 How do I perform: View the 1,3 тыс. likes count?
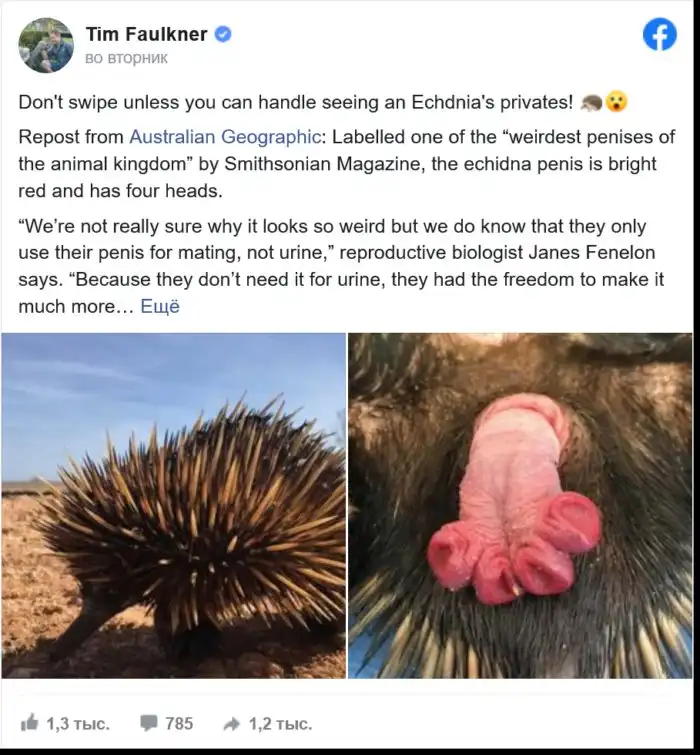coord(78,723)
